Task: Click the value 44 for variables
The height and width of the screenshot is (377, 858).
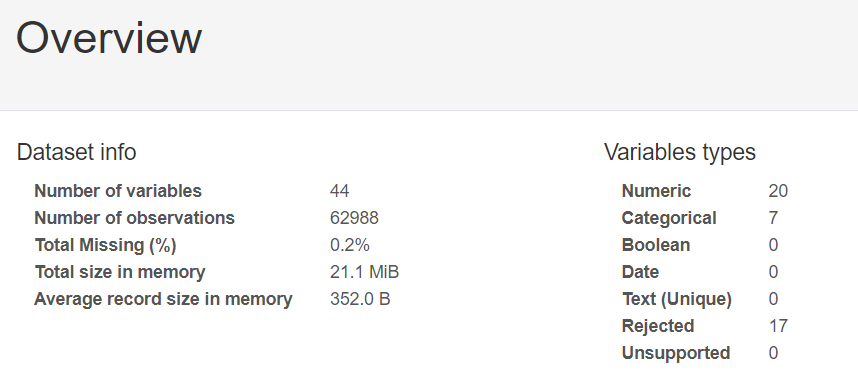Action: tap(339, 191)
